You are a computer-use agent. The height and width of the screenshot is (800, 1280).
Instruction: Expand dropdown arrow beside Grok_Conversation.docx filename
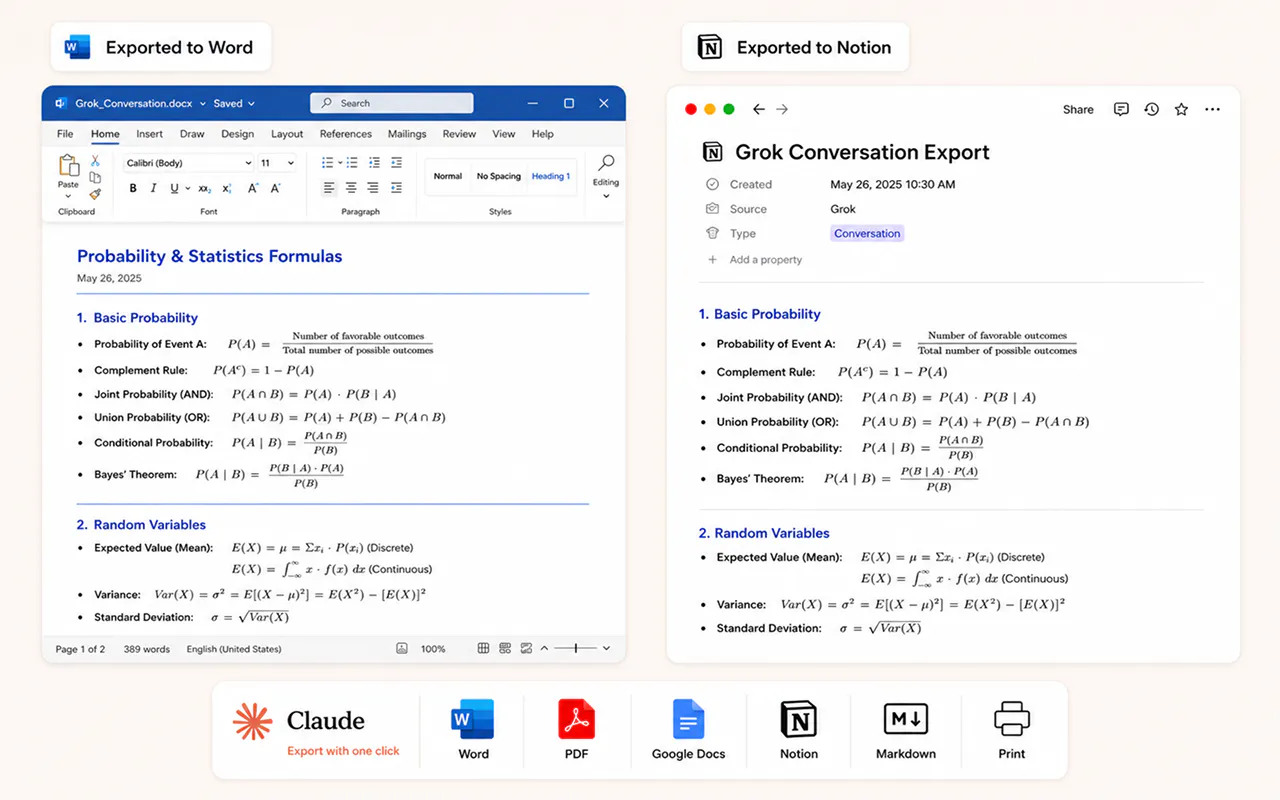pyautogui.click(x=202, y=103)
